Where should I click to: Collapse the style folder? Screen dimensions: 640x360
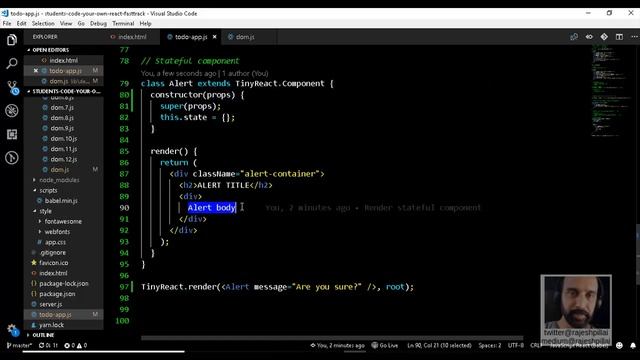(45, 211)
